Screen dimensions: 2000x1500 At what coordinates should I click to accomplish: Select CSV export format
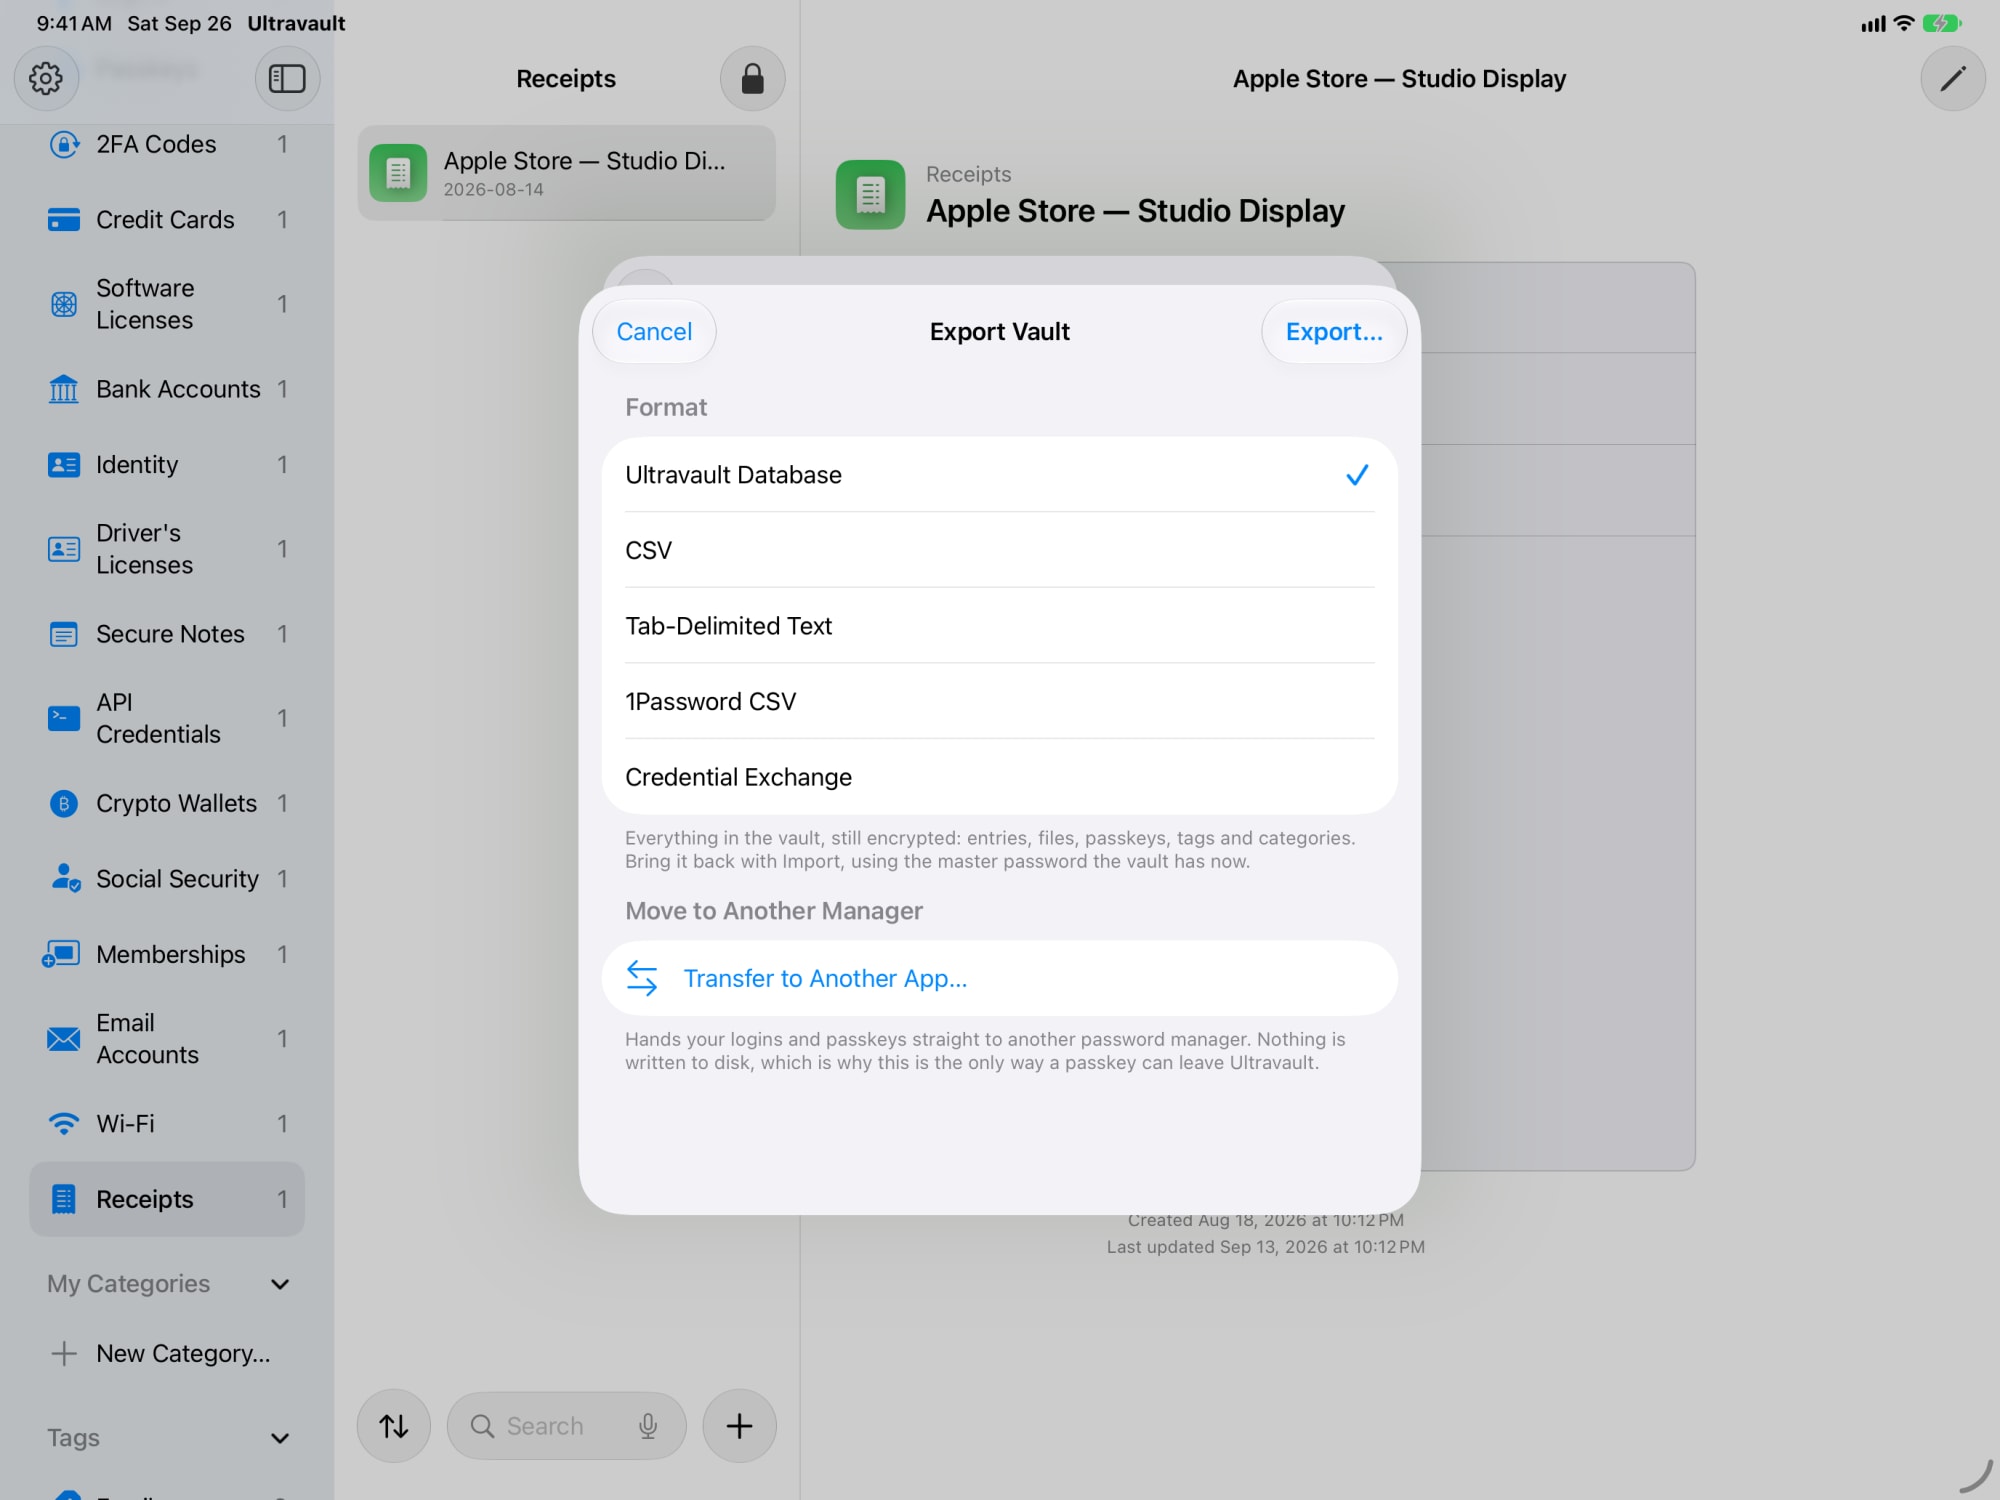1000,550
